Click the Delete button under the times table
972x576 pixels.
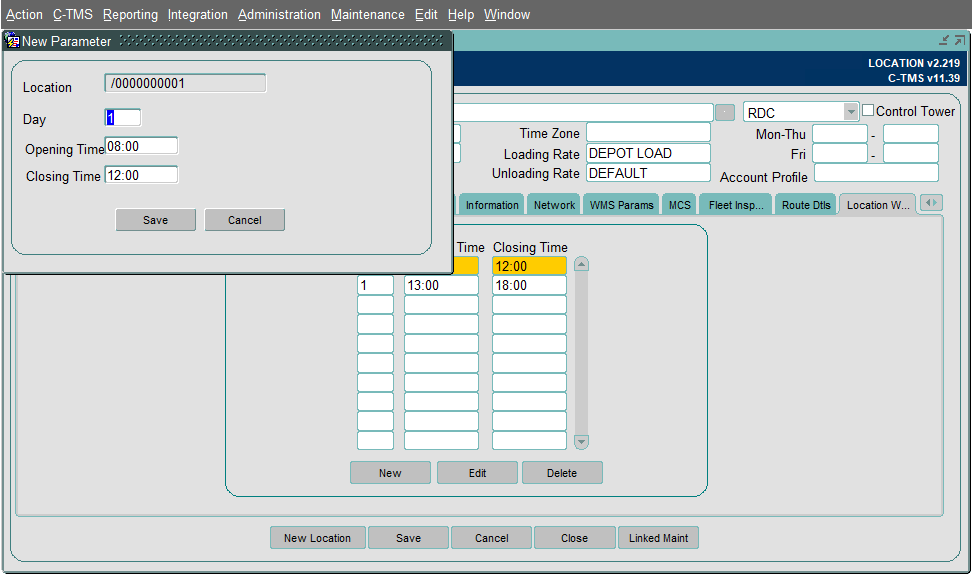[562, 472]
